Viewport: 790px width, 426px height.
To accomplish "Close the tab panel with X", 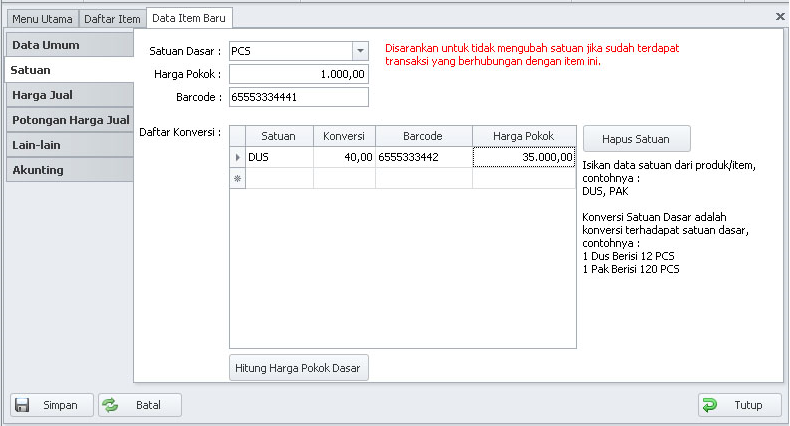I will [x=780, y=17].
